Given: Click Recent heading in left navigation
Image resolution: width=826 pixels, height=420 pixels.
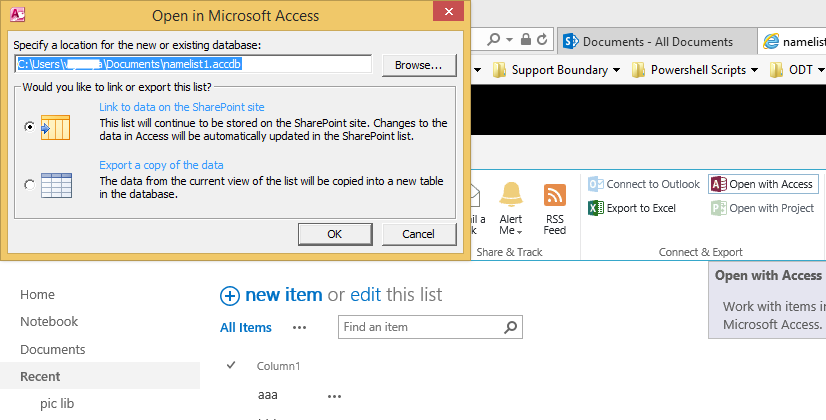Looking at the screenshot, I should (x=40, y=376).
